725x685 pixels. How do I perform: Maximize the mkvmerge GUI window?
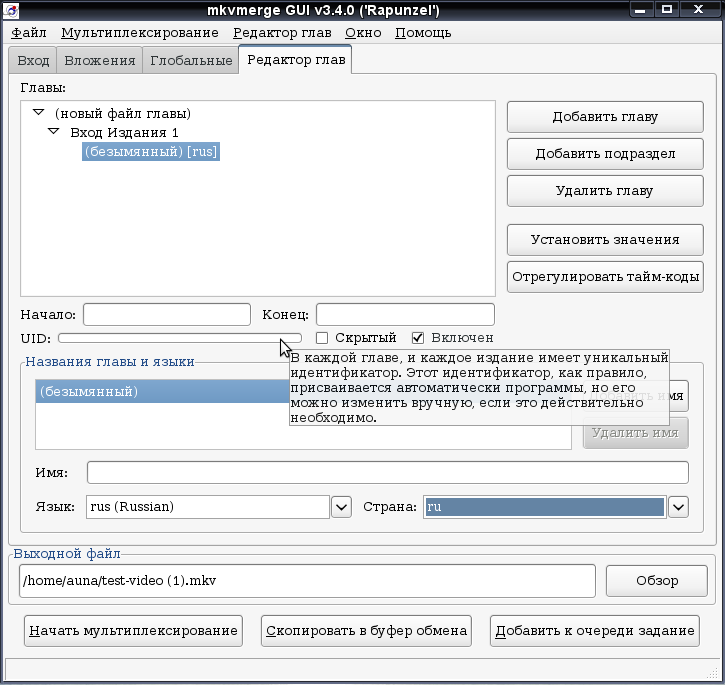point(667,9)
